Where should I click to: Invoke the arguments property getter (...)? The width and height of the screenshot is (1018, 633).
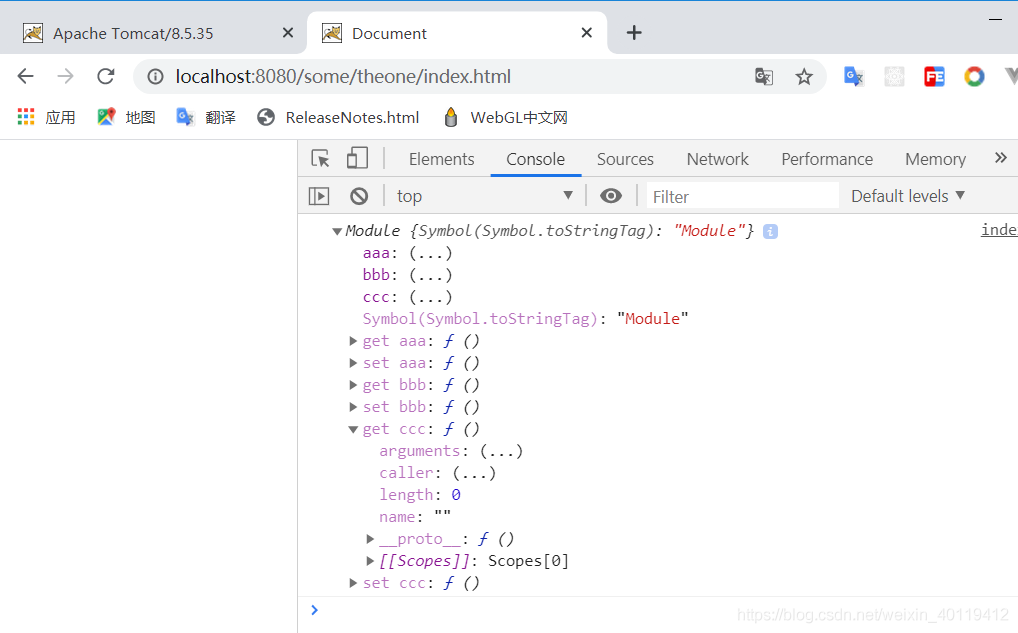[501, 451]
